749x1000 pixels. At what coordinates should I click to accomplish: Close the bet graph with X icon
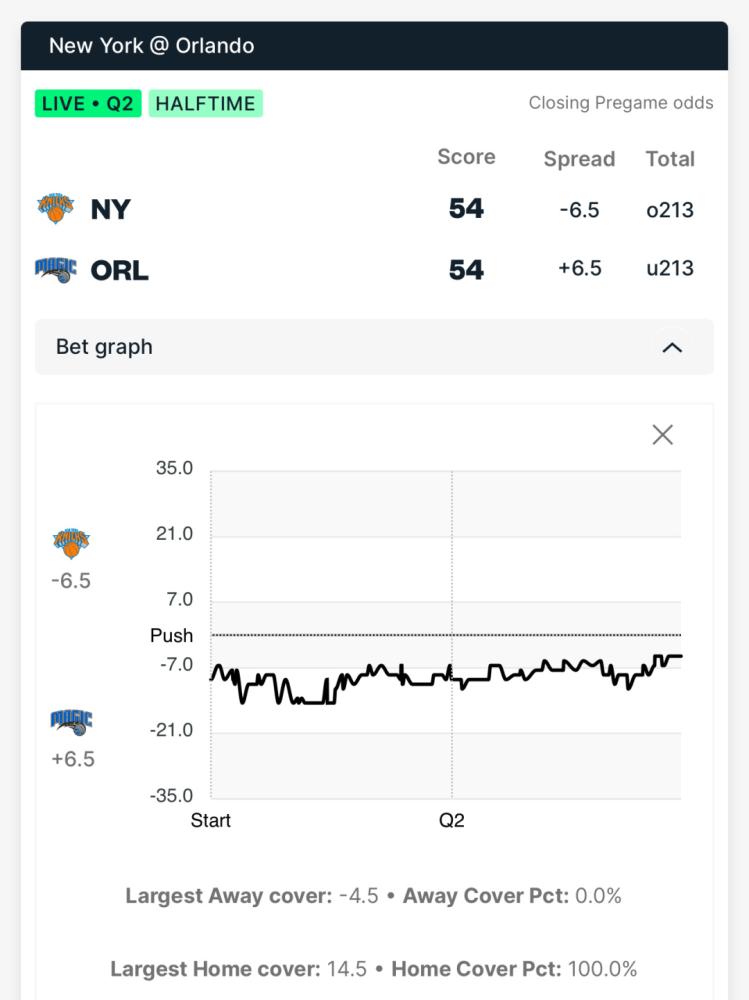662,435
